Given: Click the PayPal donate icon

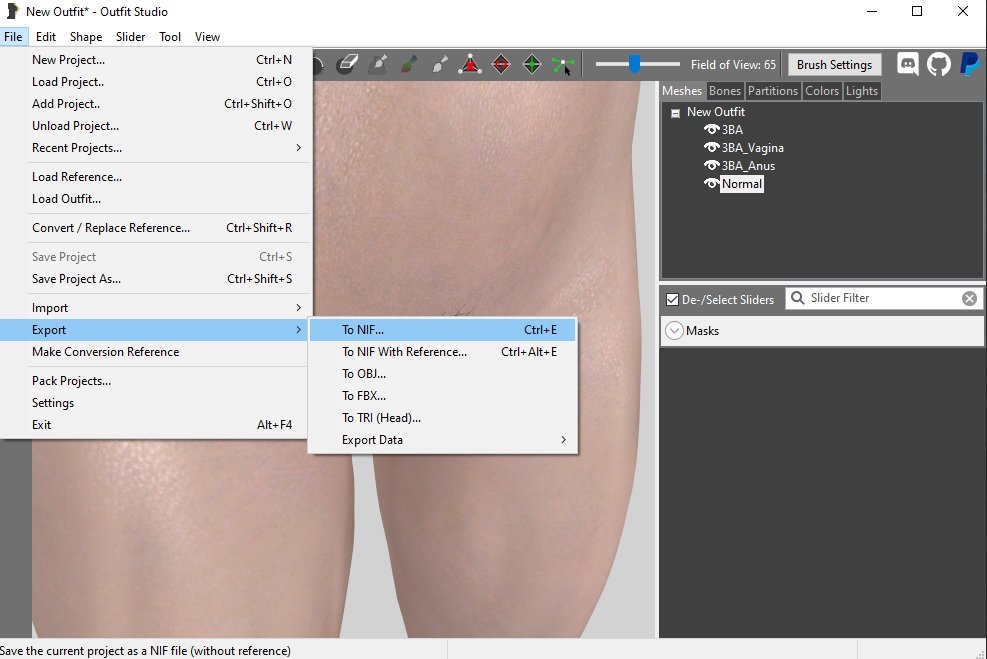Looking at the screenshot, I should click(969, 65).
